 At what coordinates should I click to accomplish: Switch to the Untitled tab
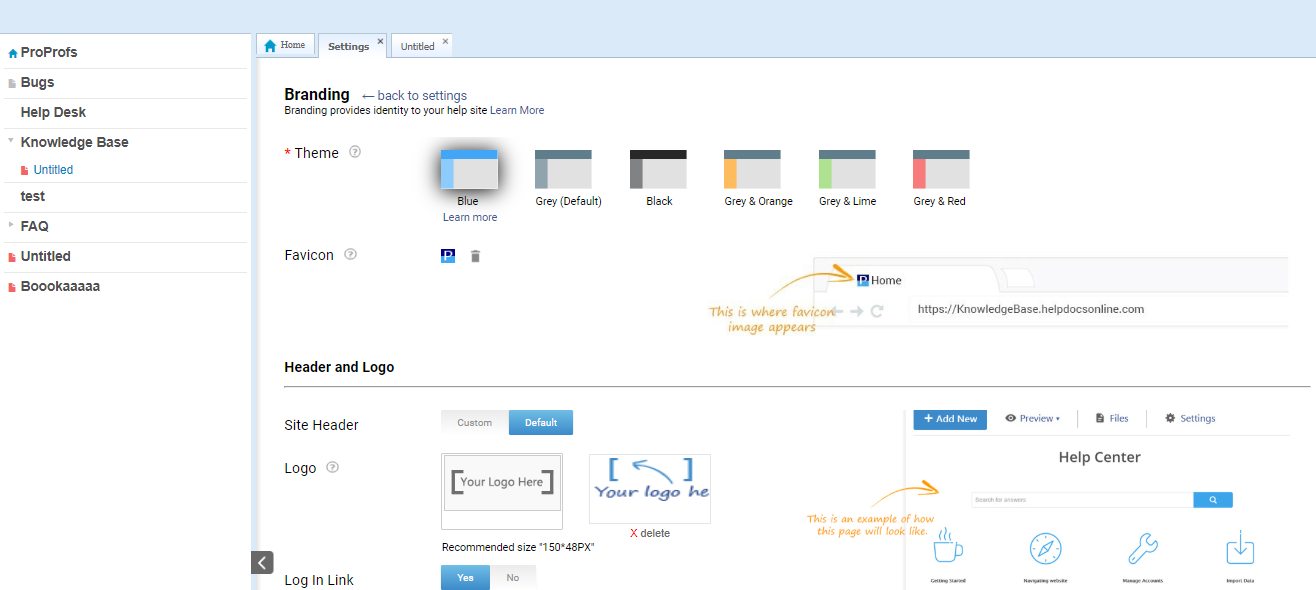coord(417,46)
